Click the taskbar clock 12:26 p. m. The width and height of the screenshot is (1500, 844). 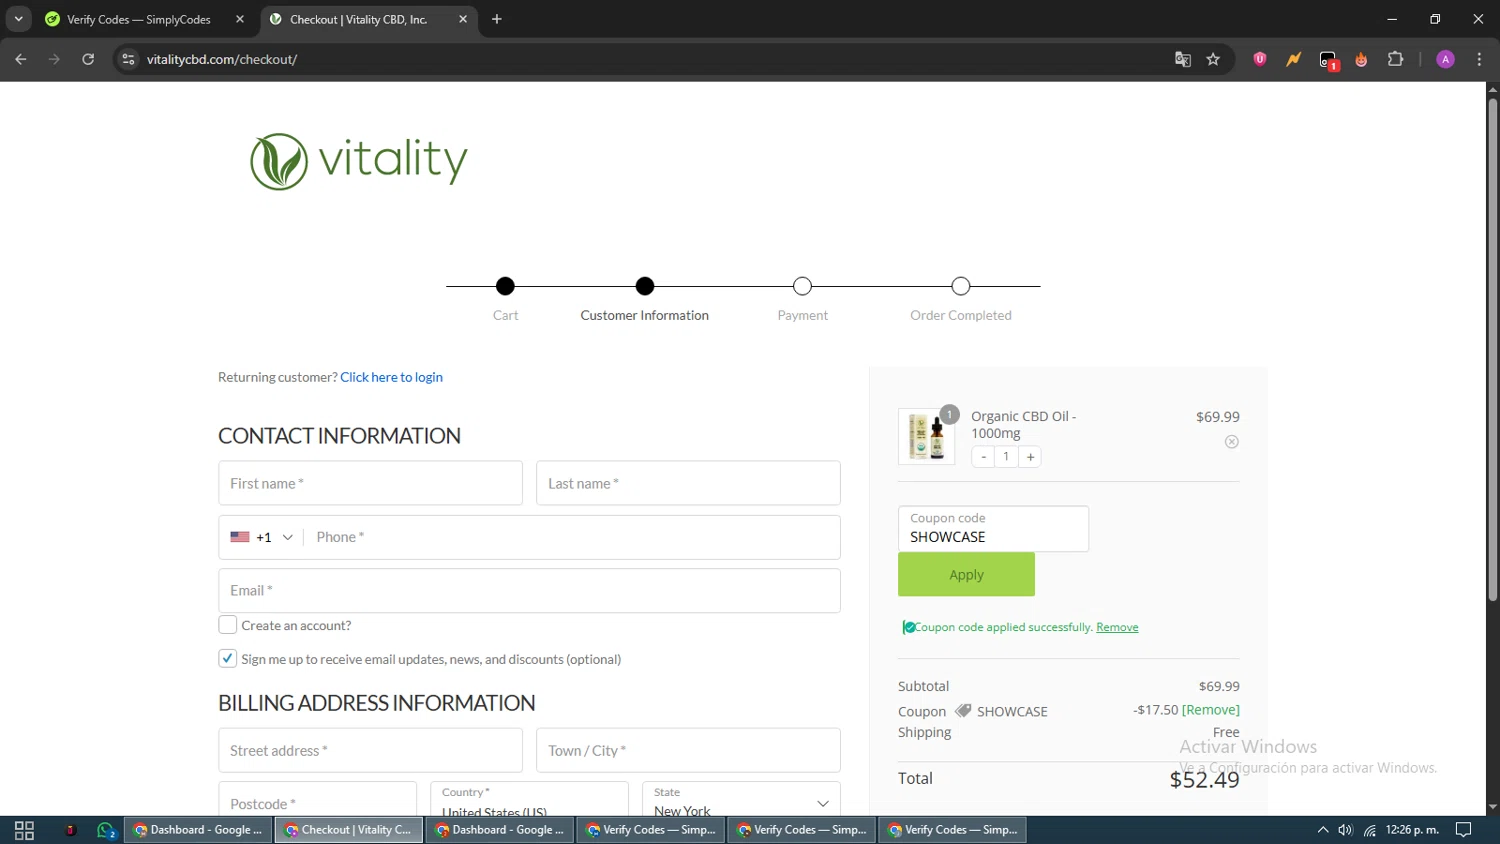point(1412,830)
